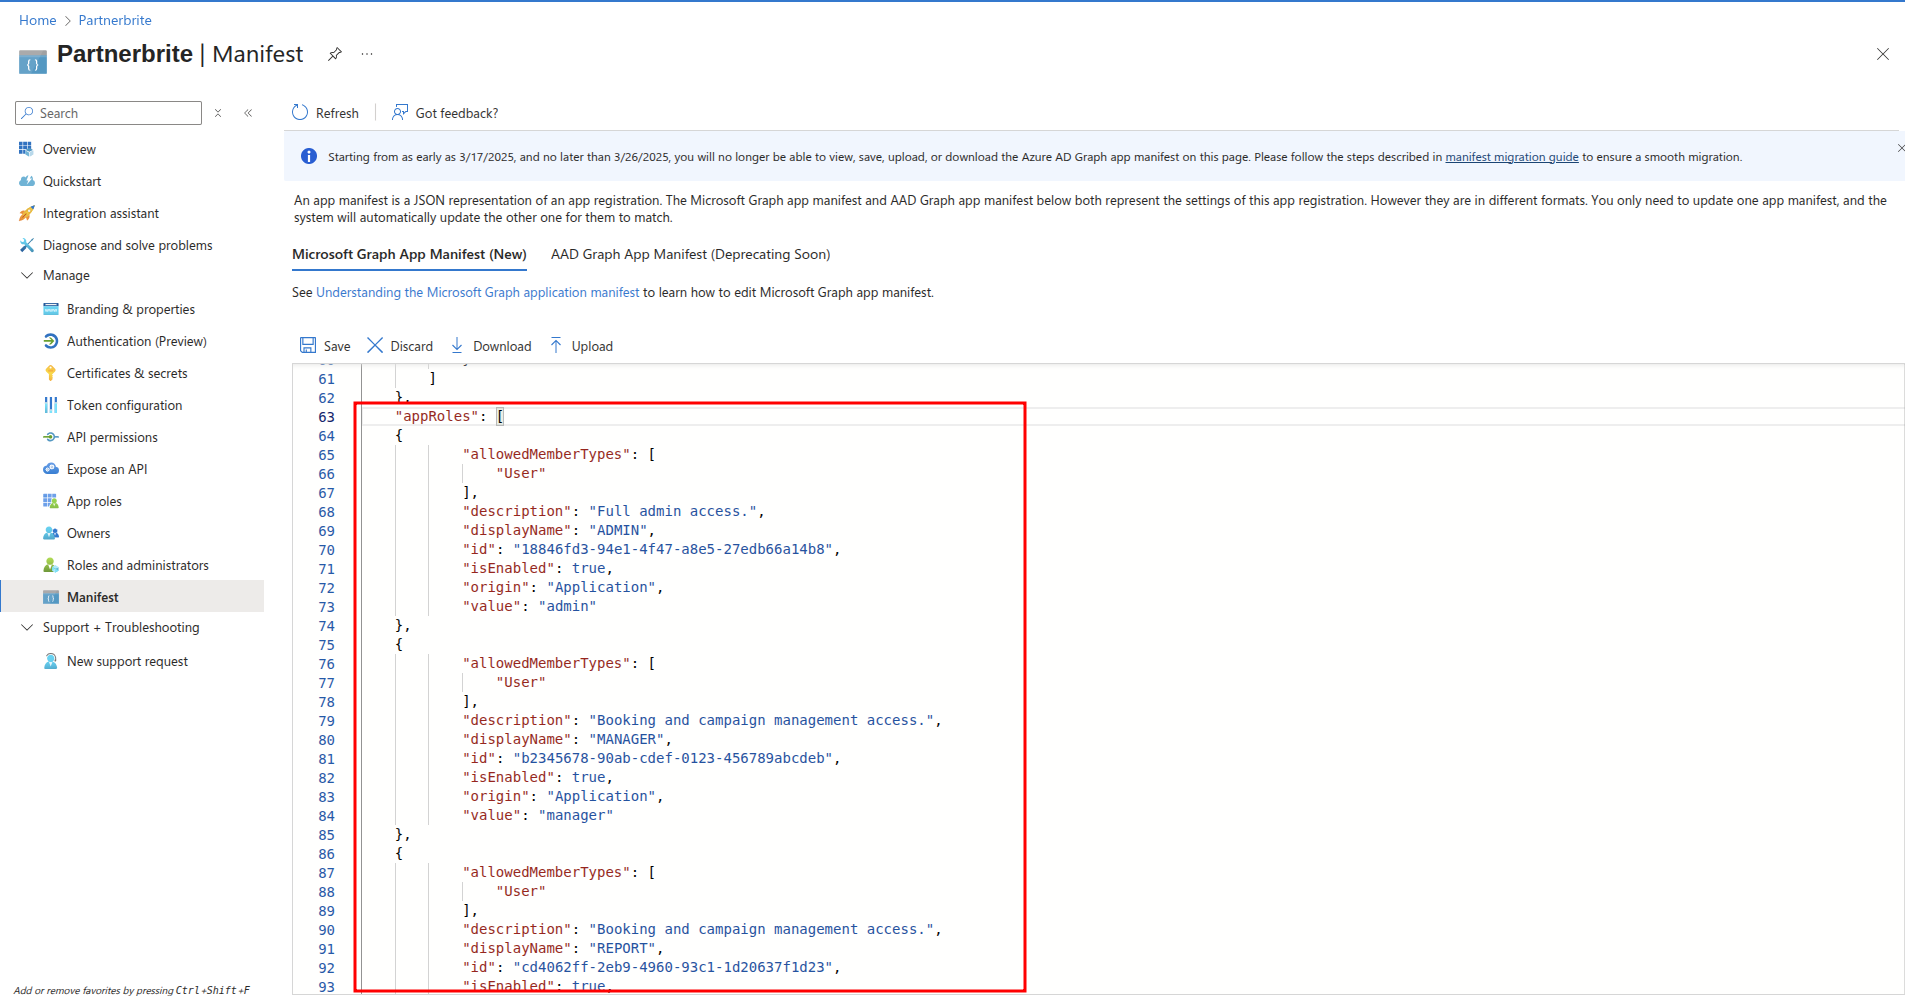
Task: Click the pin icon next to Manifest title
Action: pos(335,54)
